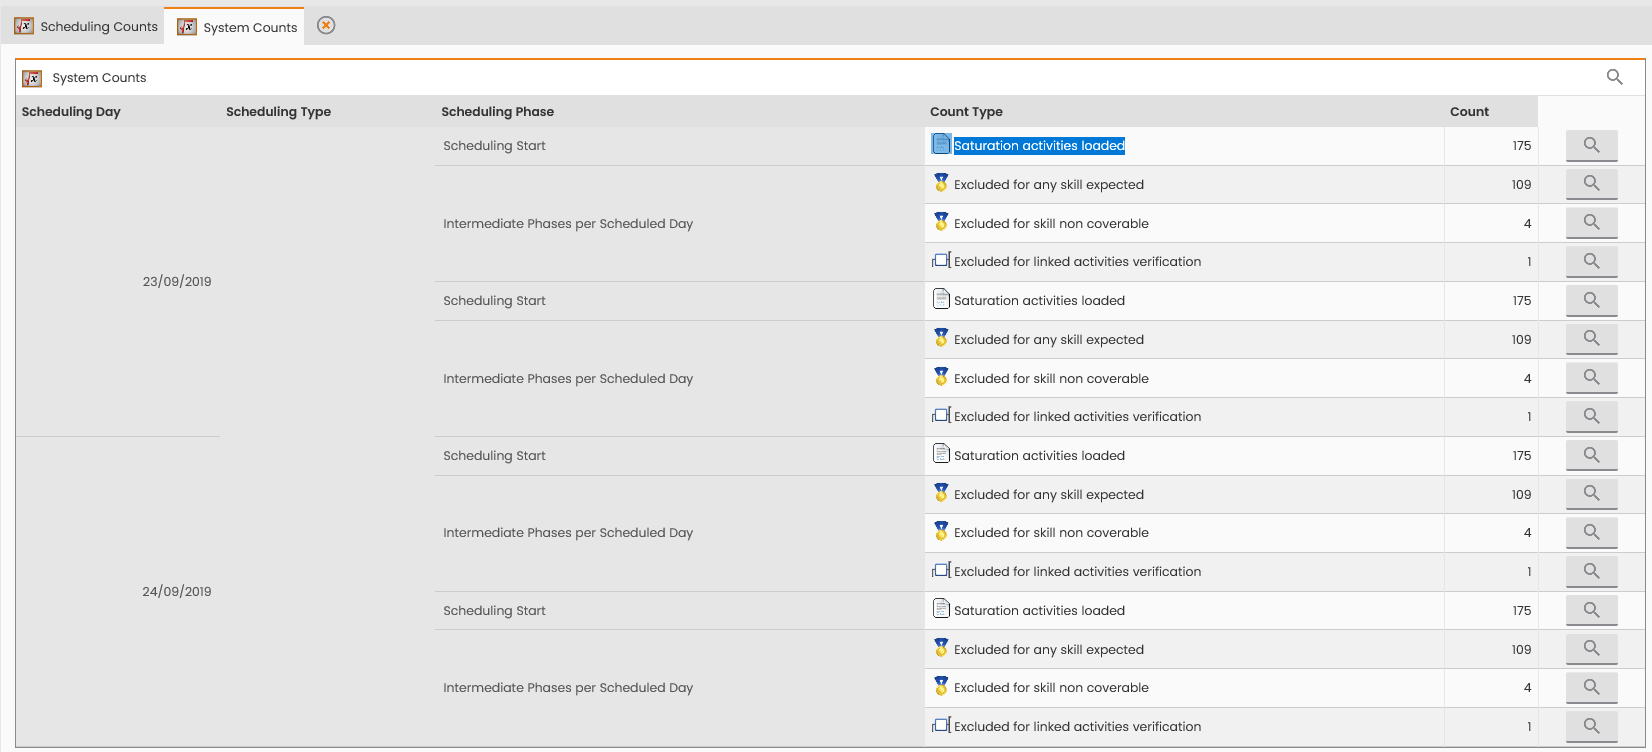Click the bottom-most Excluded for skill non coverable medal
Viewport: 1652px width, 752px height.
tap(941, 686)
